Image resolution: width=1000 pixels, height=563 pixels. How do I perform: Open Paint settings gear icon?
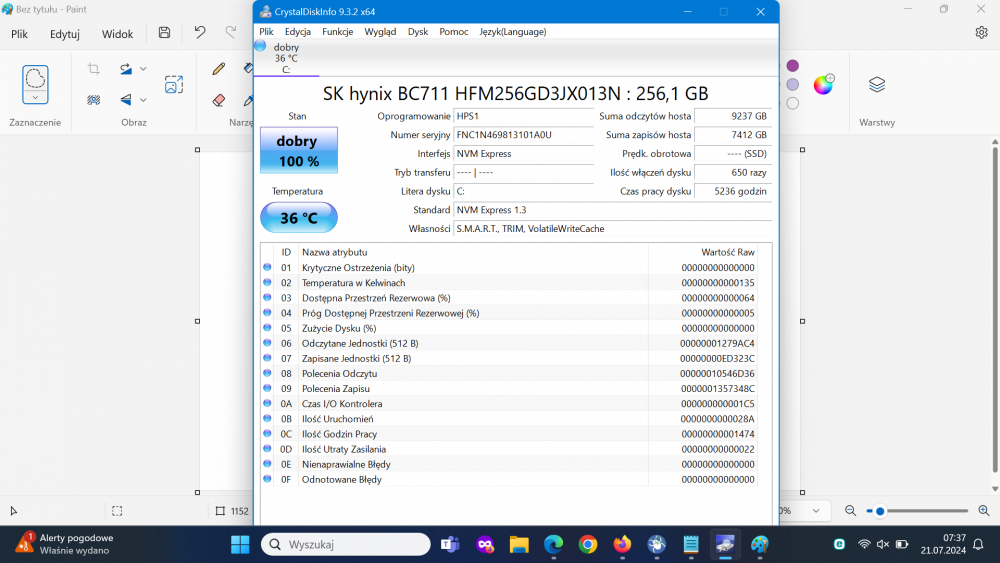(981, 33)
